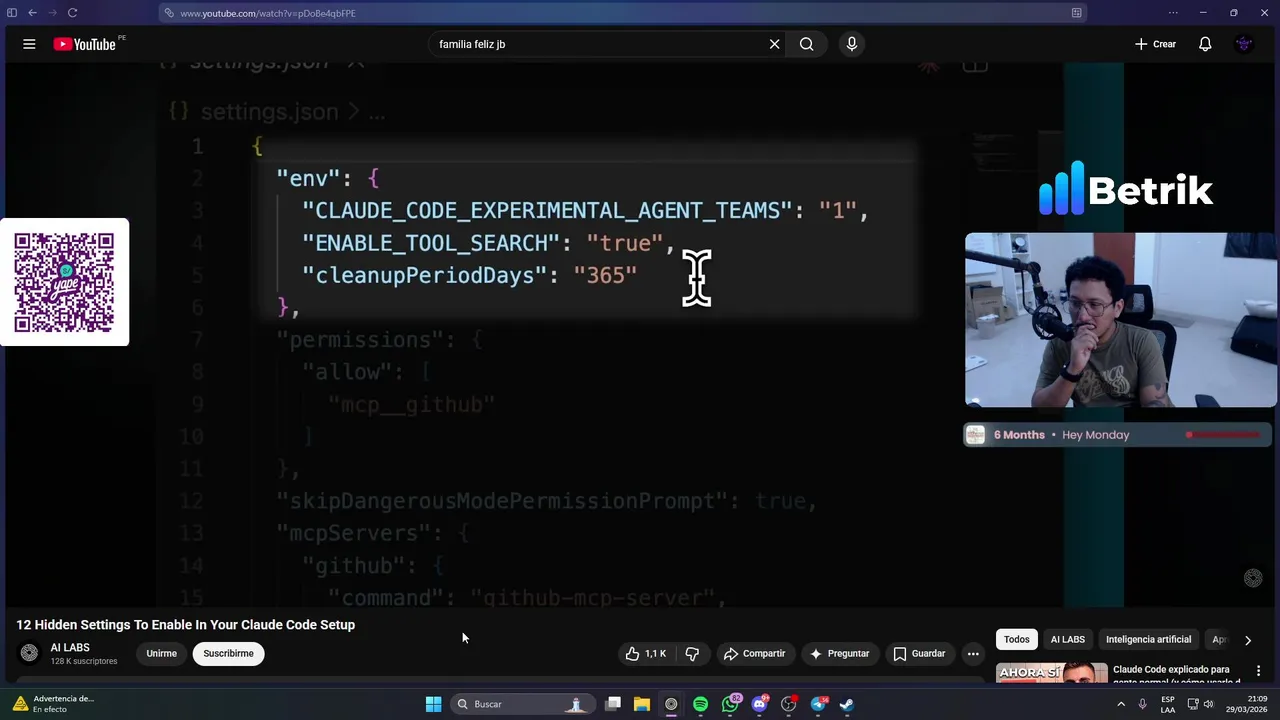Click the system tray microphone icon
The height and width of the screenshot is (720, 1280).
tap(1142, 704)
